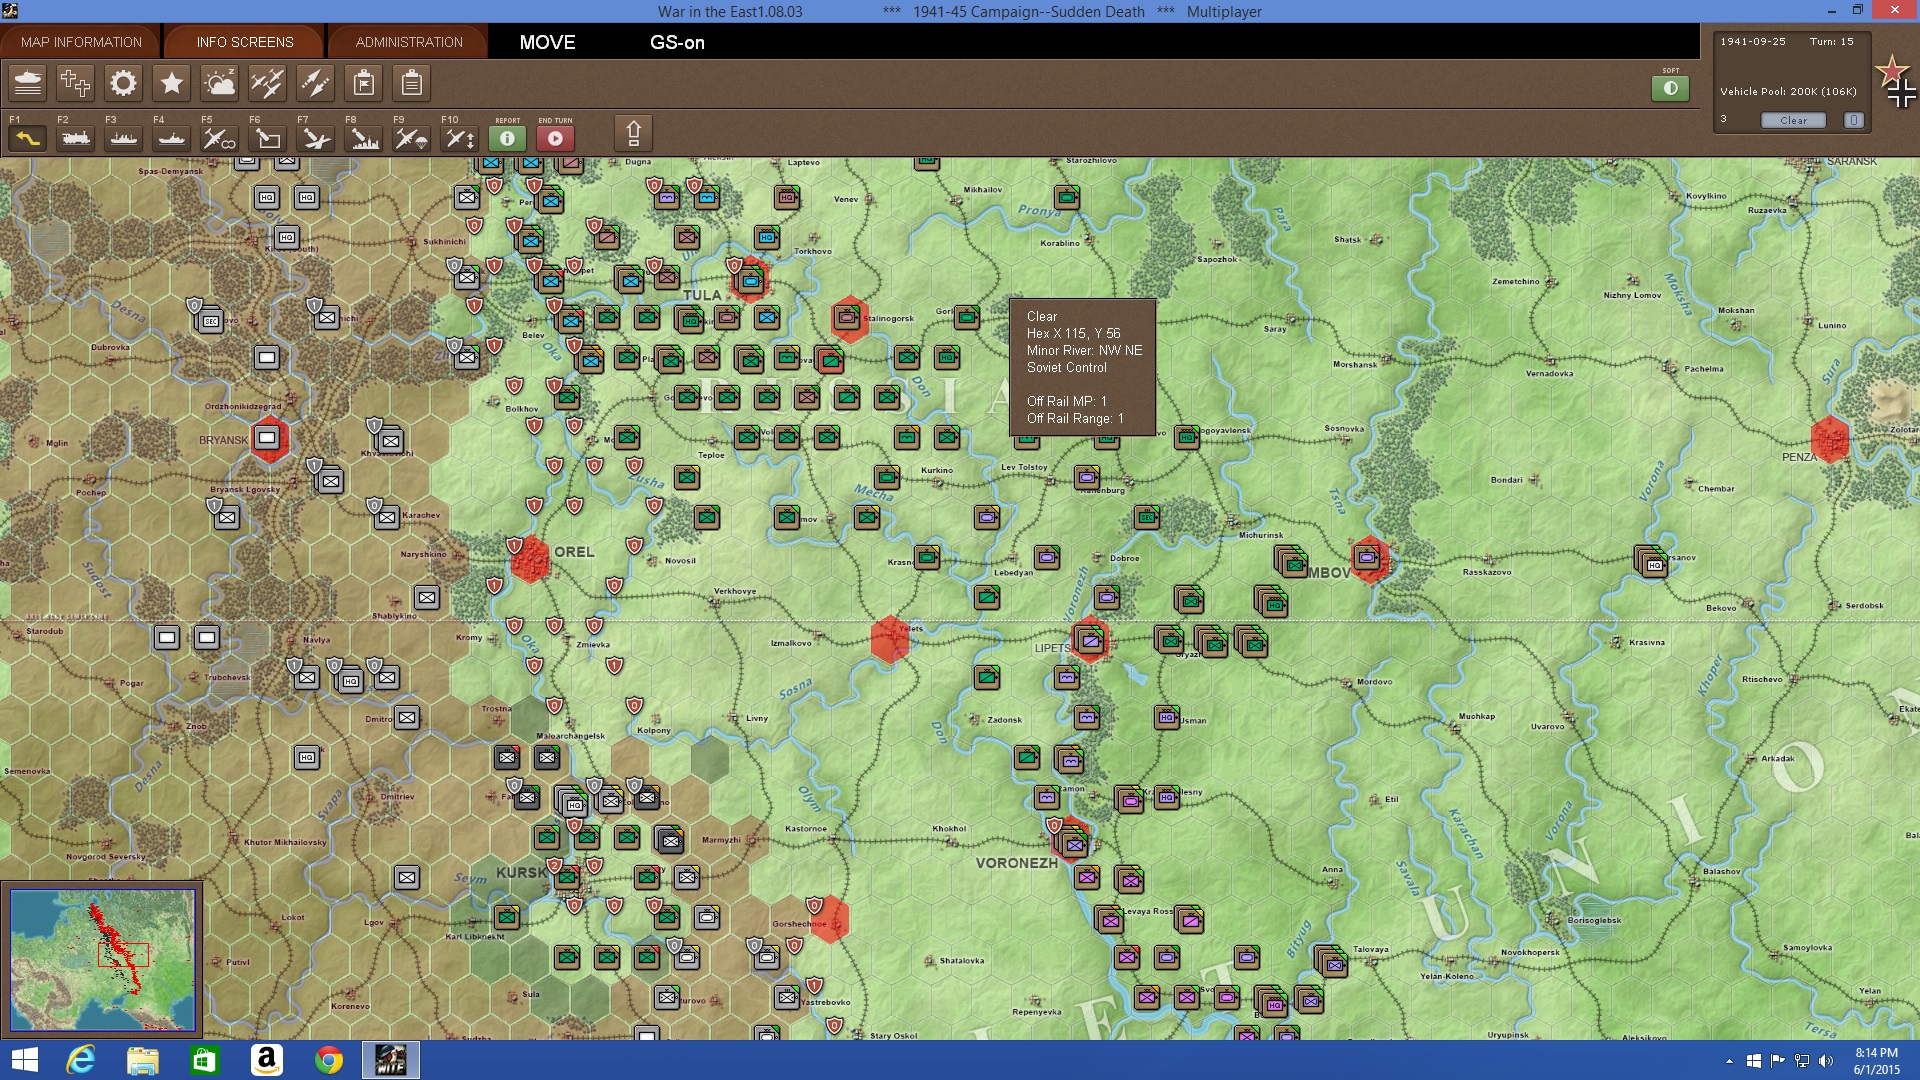Click the minimap overview in the corner

coord(102,960)
